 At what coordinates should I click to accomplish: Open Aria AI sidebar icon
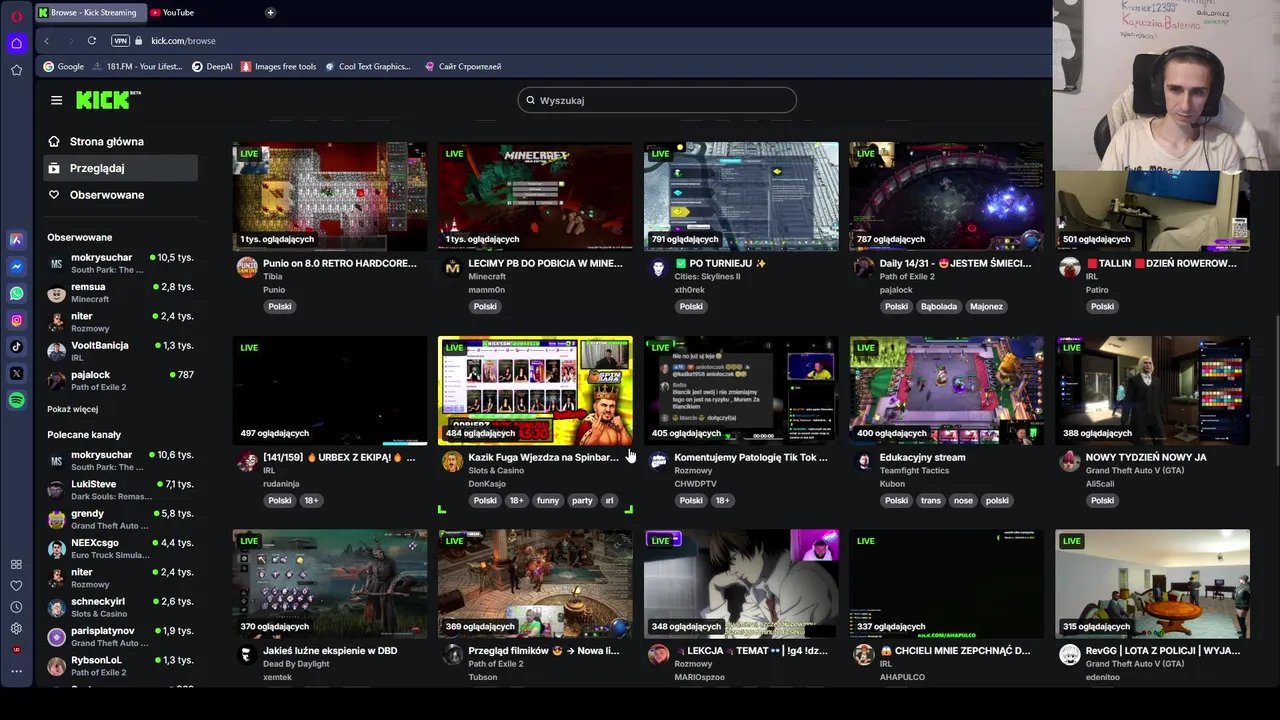16,240
